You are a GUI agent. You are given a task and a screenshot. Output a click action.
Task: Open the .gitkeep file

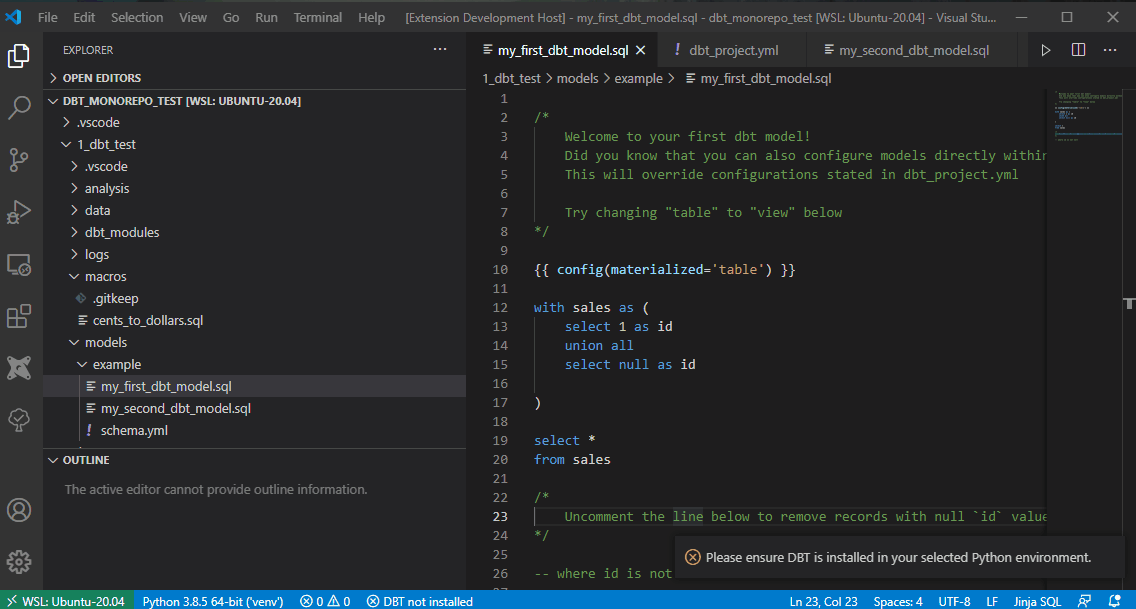click(254, 298)
